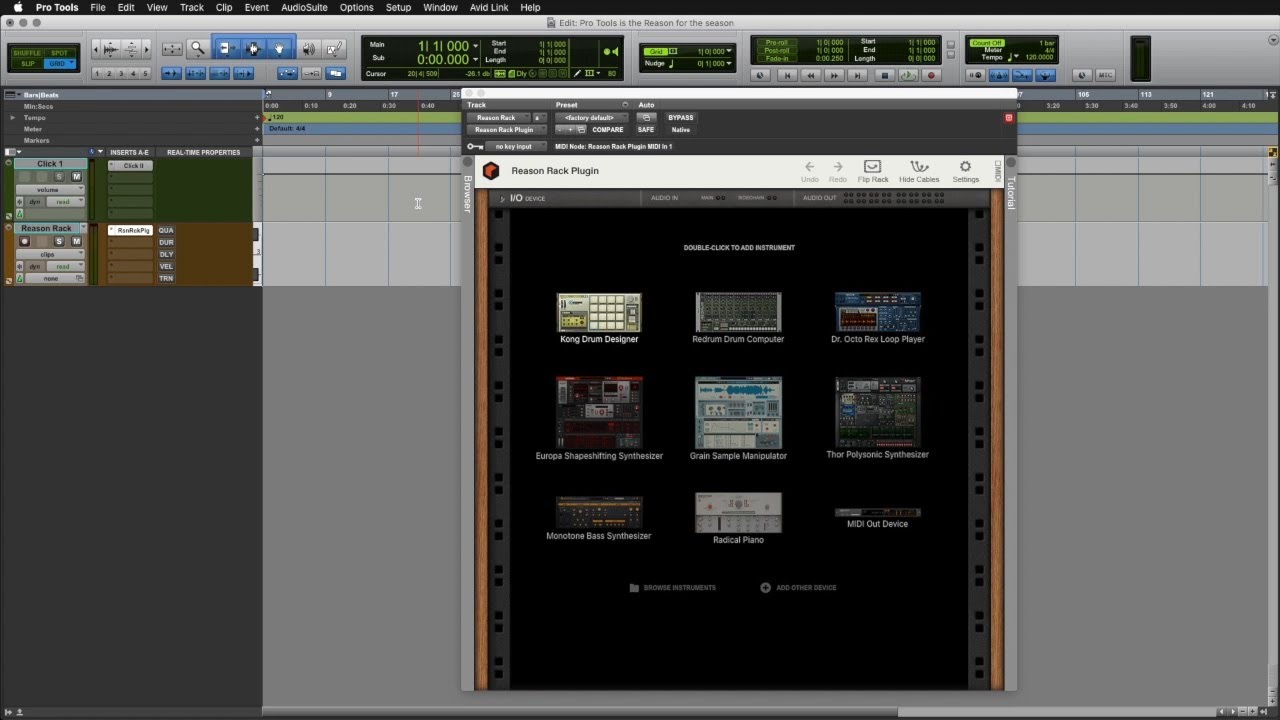Select Monotone Bass Synthesizer thumbnail
The width and height of the screenshot is (1280, 720).
[599, 513]
